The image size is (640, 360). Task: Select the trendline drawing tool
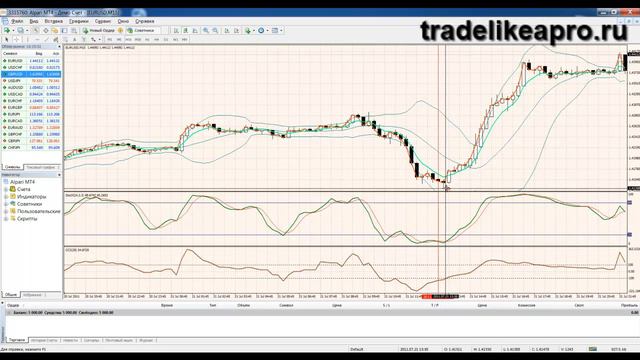47,40
